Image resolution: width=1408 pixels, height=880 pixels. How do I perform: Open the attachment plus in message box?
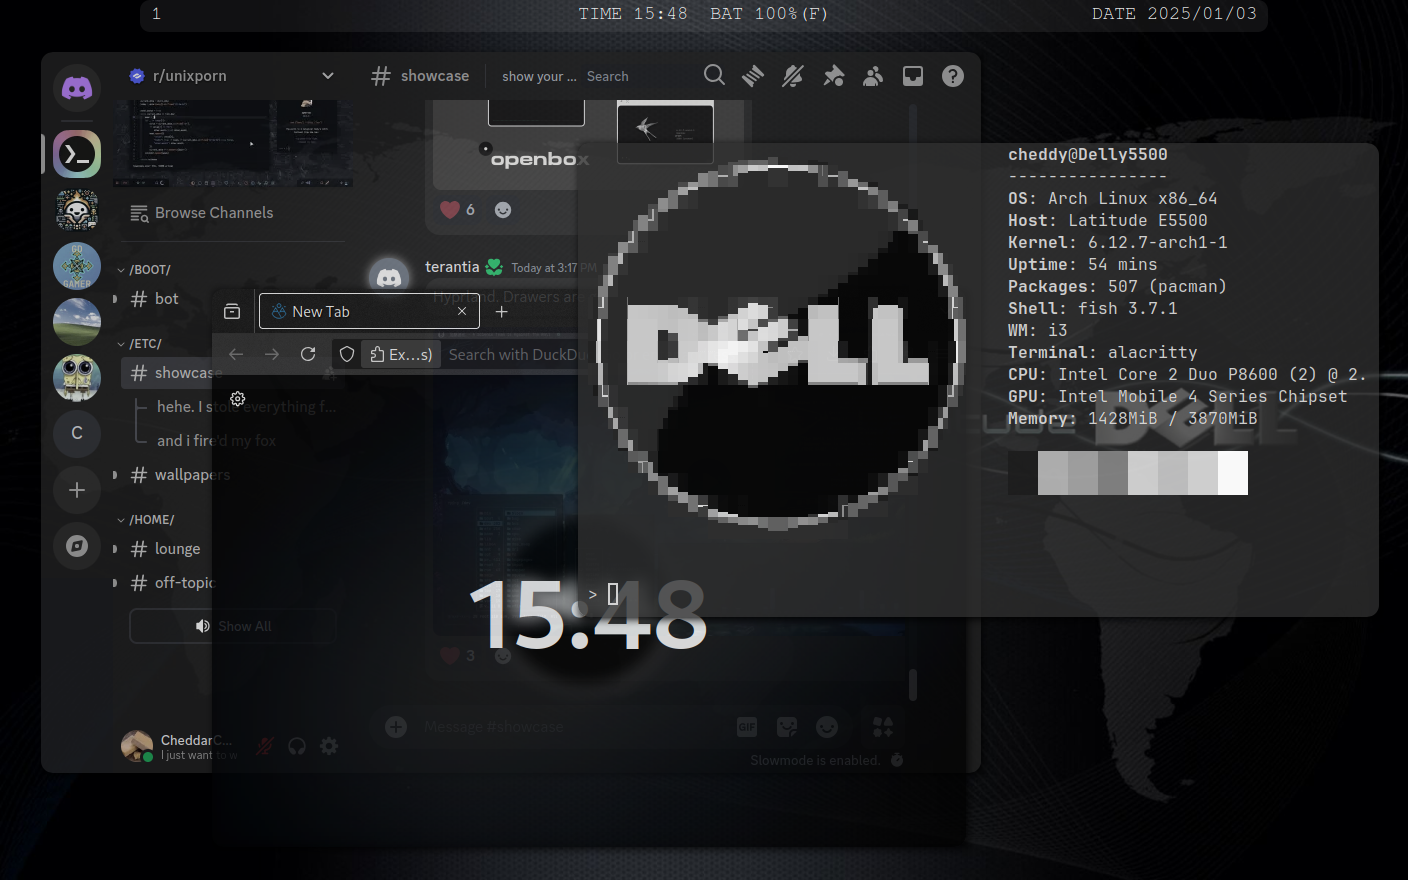pos(396,727)
